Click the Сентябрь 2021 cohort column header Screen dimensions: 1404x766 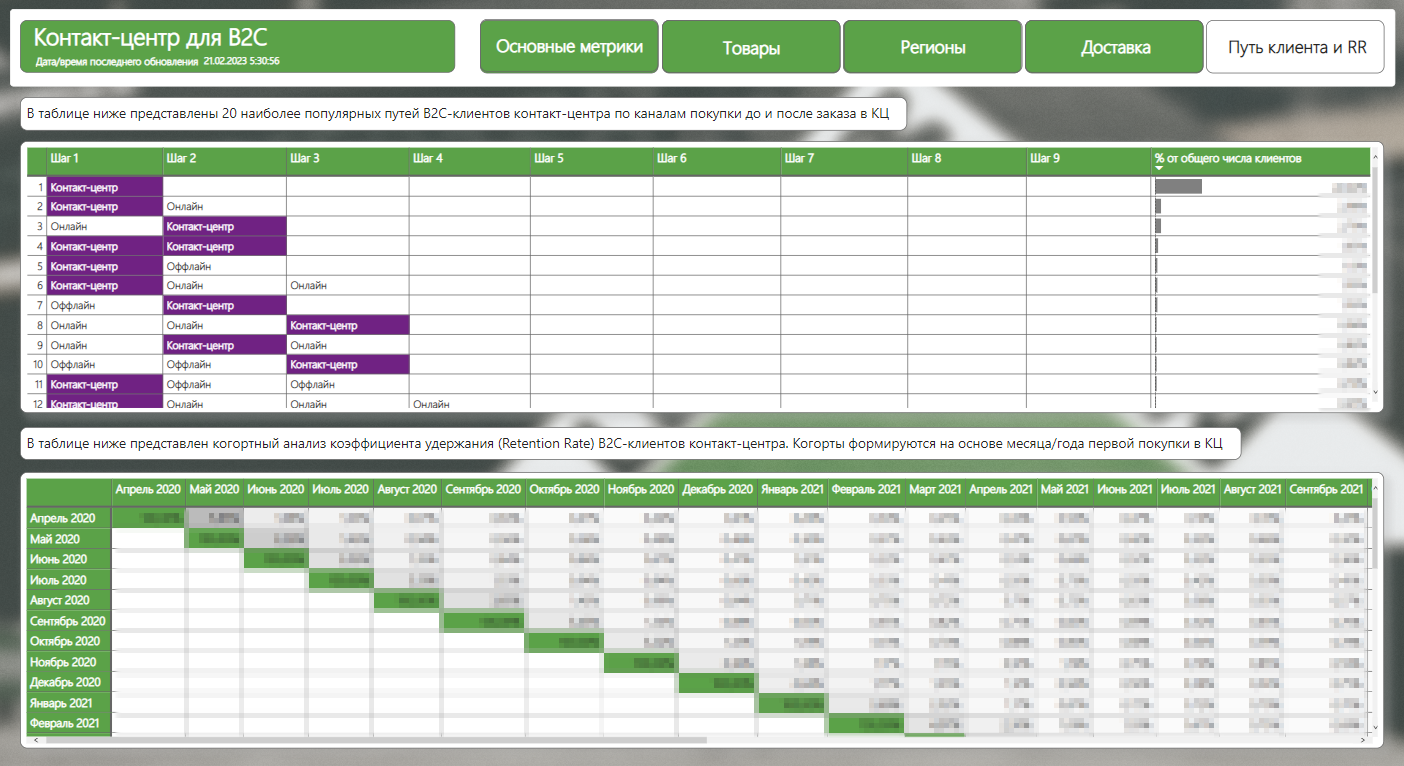(x=1326, y=490)
